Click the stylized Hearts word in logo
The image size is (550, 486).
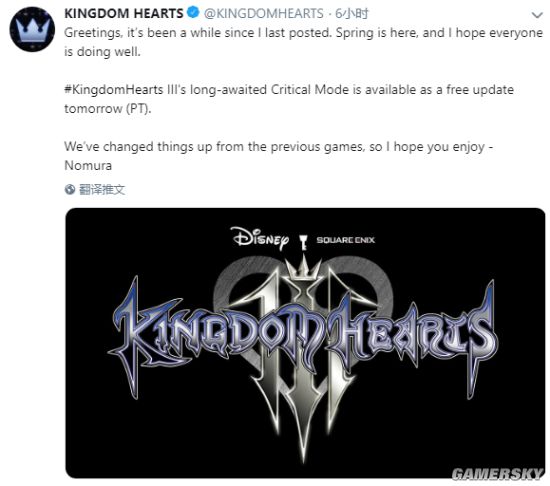coord(410,333)
